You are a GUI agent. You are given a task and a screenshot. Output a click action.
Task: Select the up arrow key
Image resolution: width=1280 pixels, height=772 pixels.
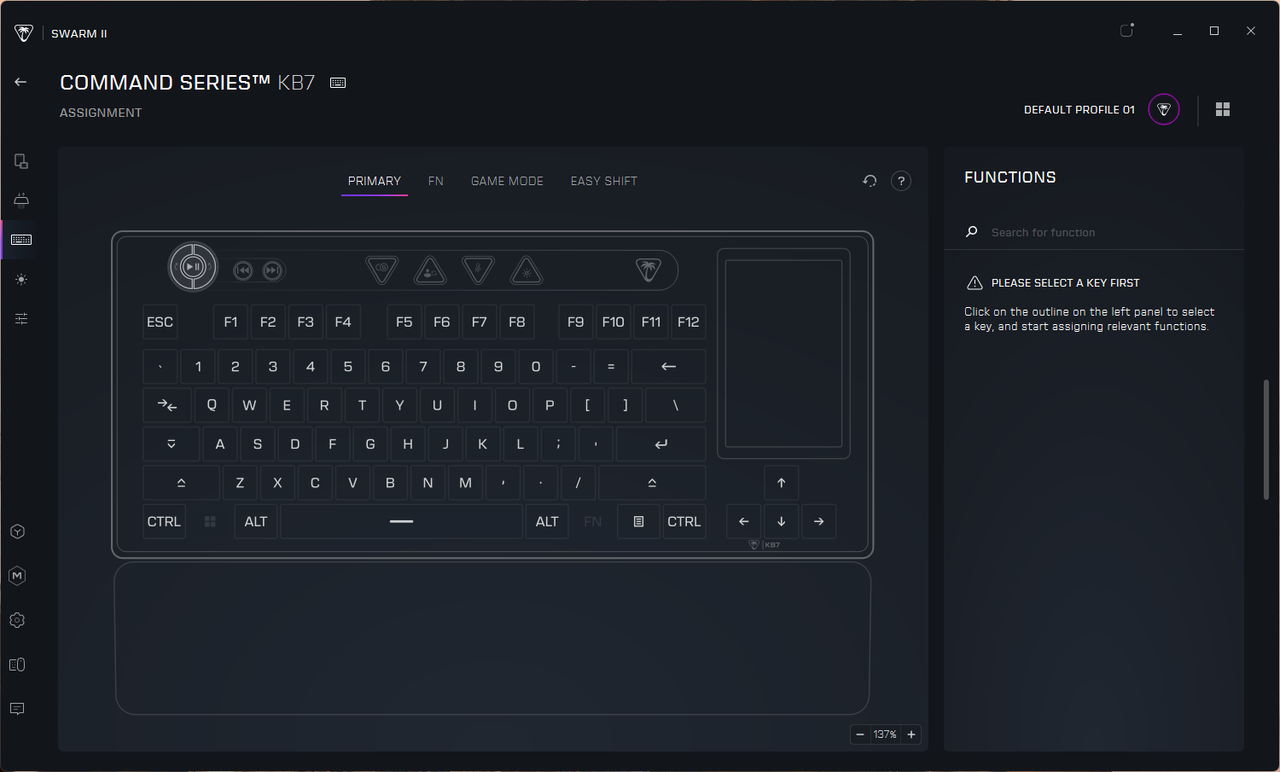click(x=781, y=483)
